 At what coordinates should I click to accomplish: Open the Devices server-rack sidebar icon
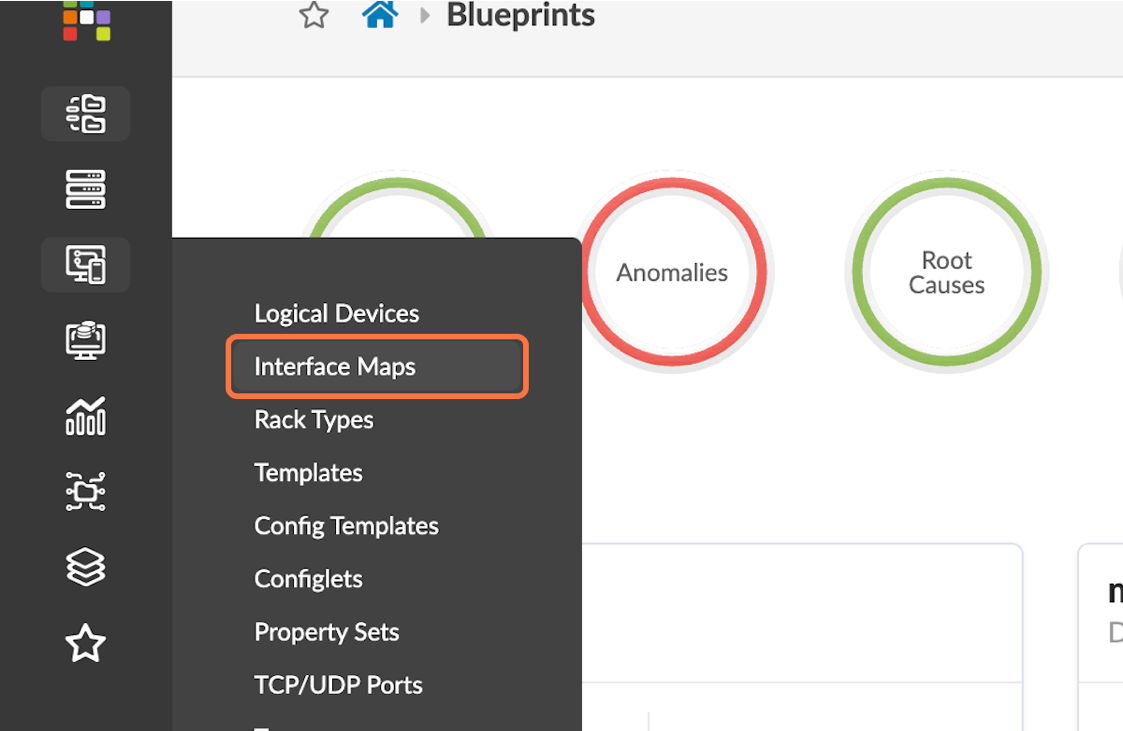tap(86, 189)
